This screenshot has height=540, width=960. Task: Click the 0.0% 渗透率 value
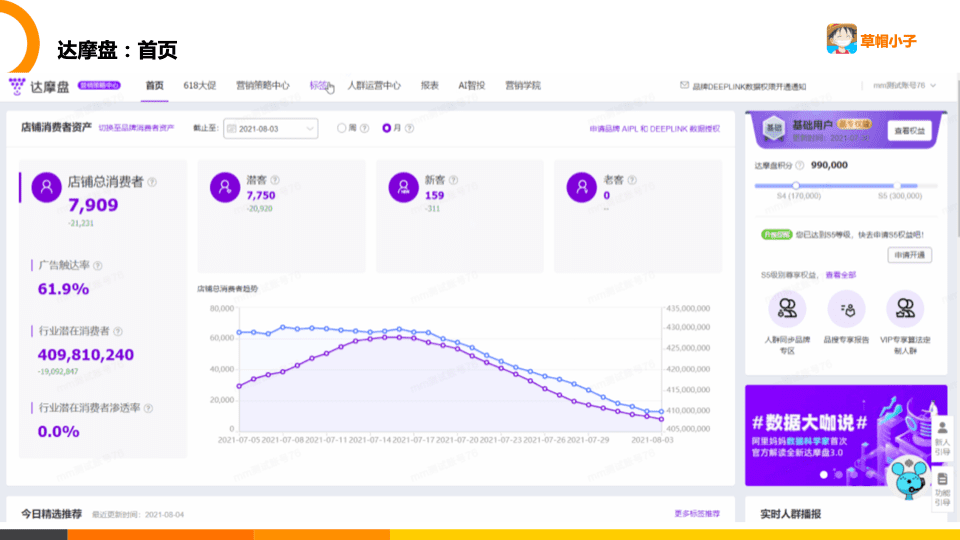pyautogui.click(x=58, y=432)
